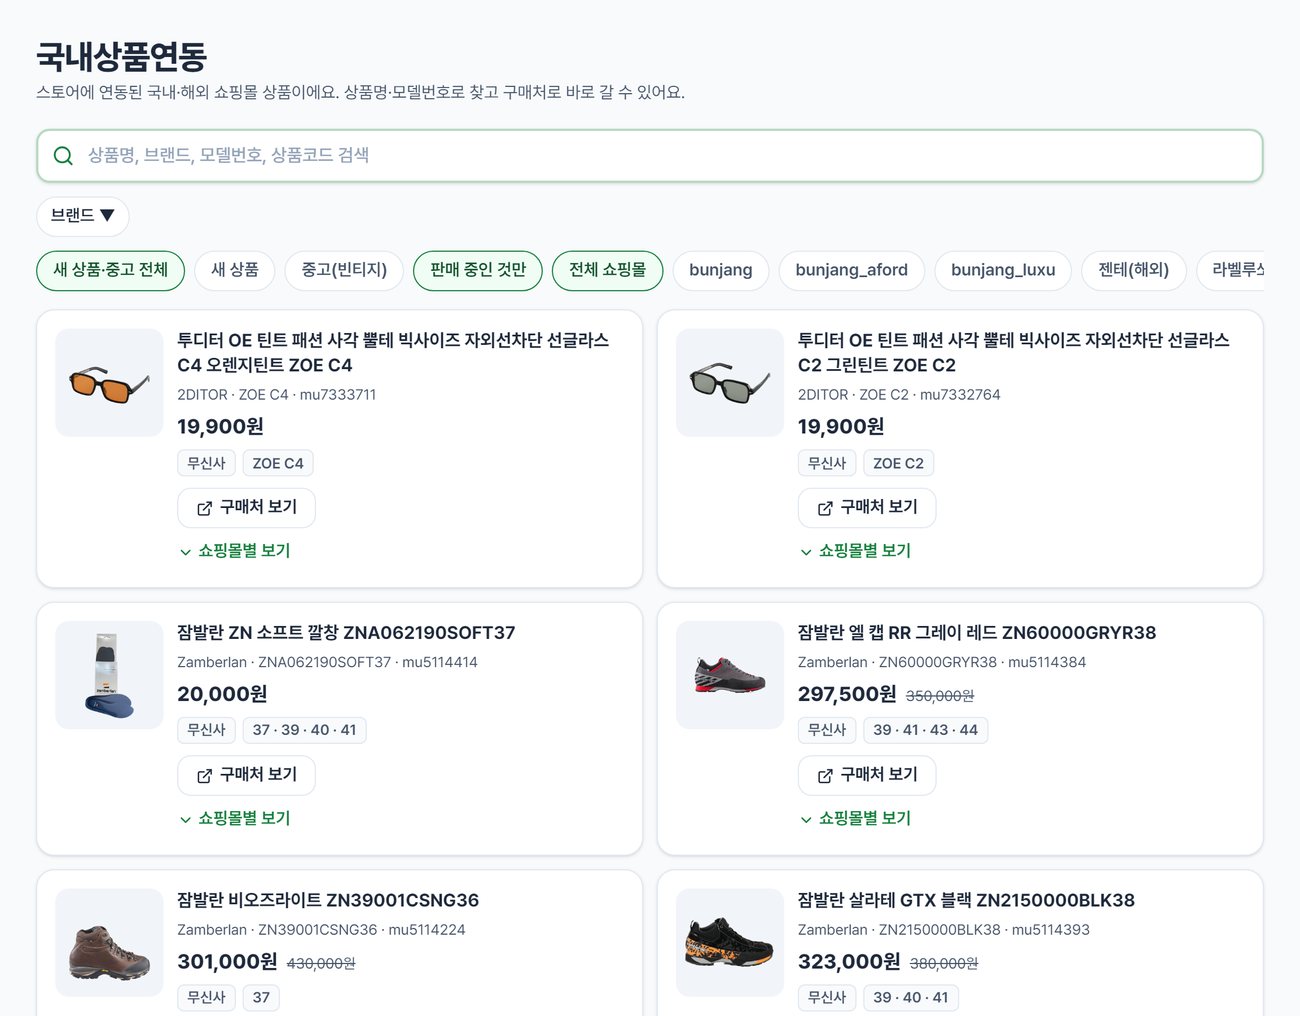Open the brown hiking boot thumbnail

pyautogui.click(x=109, y=943)
